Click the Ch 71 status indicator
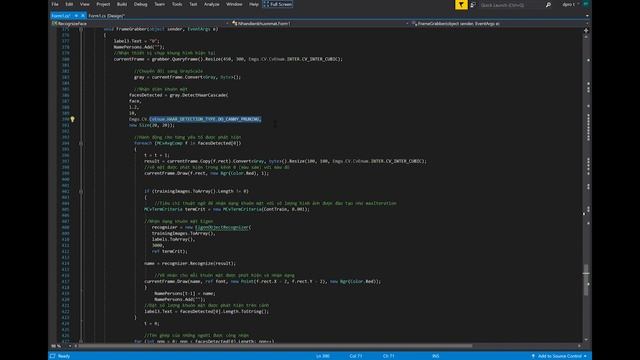 (388, 356)
